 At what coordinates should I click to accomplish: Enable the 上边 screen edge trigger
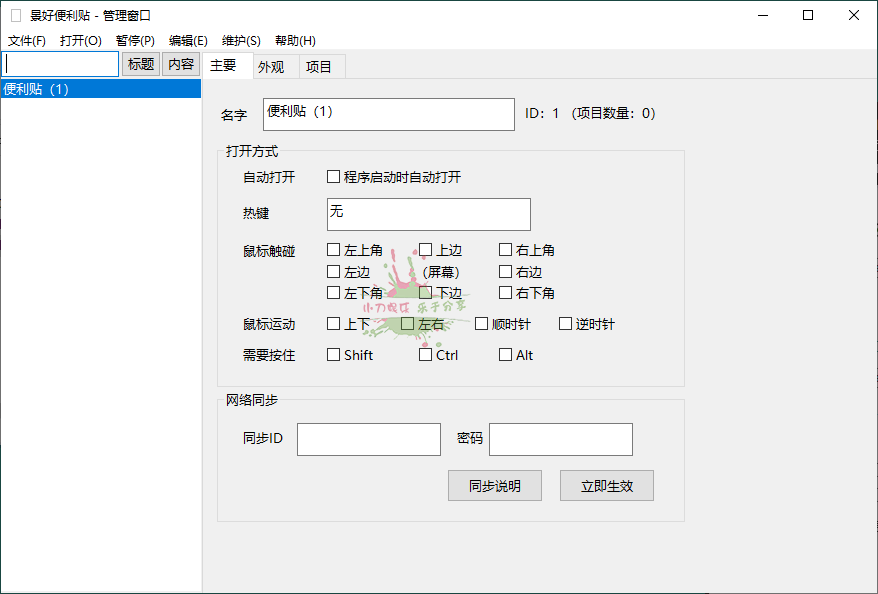[x=425, y=249]
